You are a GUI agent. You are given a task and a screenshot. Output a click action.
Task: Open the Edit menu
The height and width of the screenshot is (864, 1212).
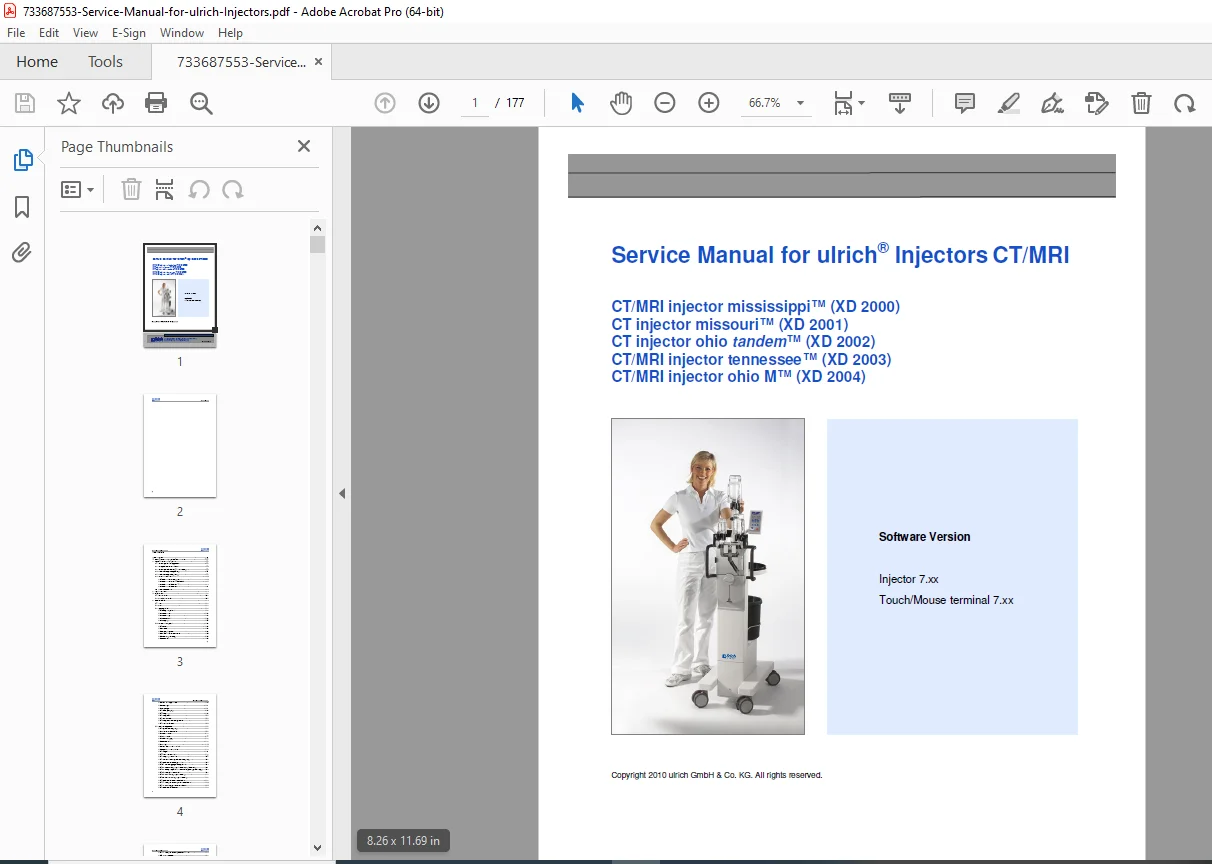(49, 33)
